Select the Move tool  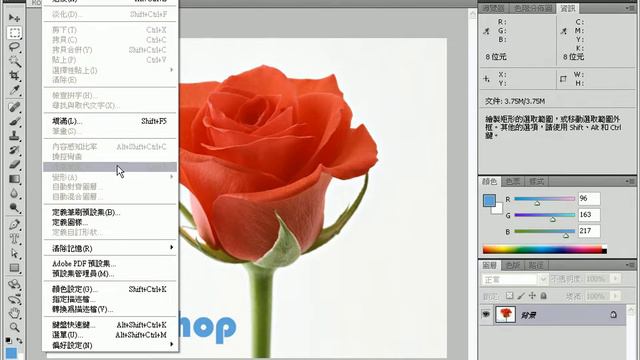14,18
